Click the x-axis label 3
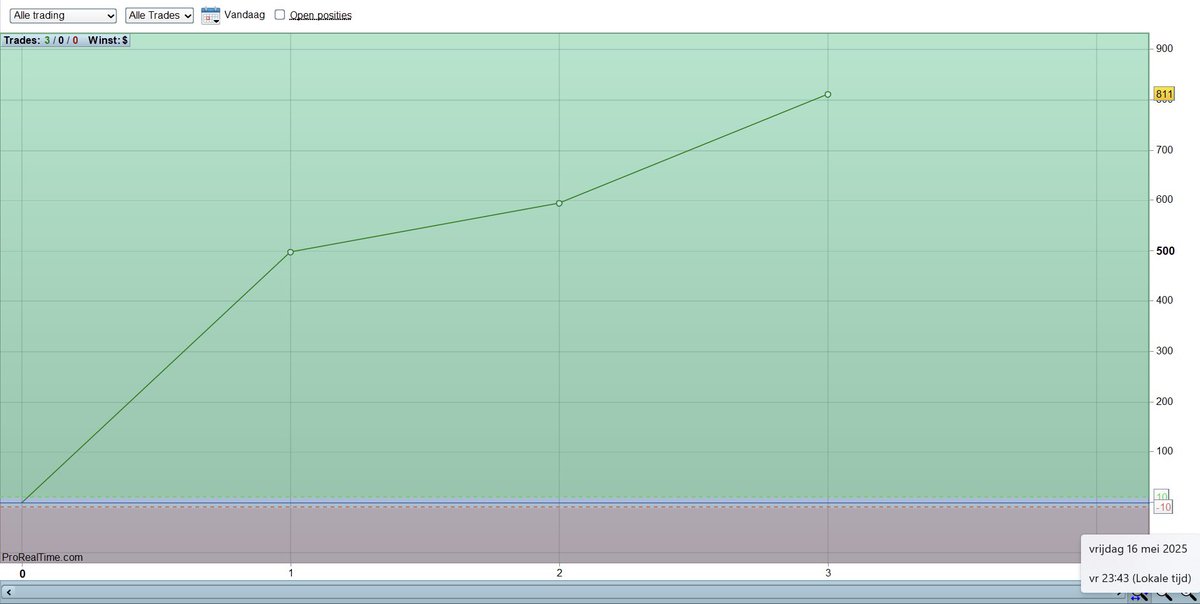The image size is (1200, 604). click(828, 573)
